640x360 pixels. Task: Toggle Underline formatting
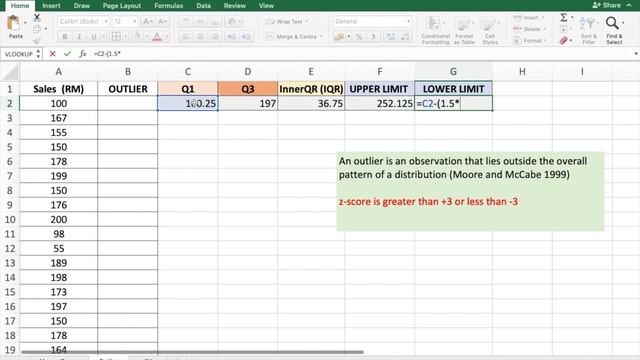94,37
